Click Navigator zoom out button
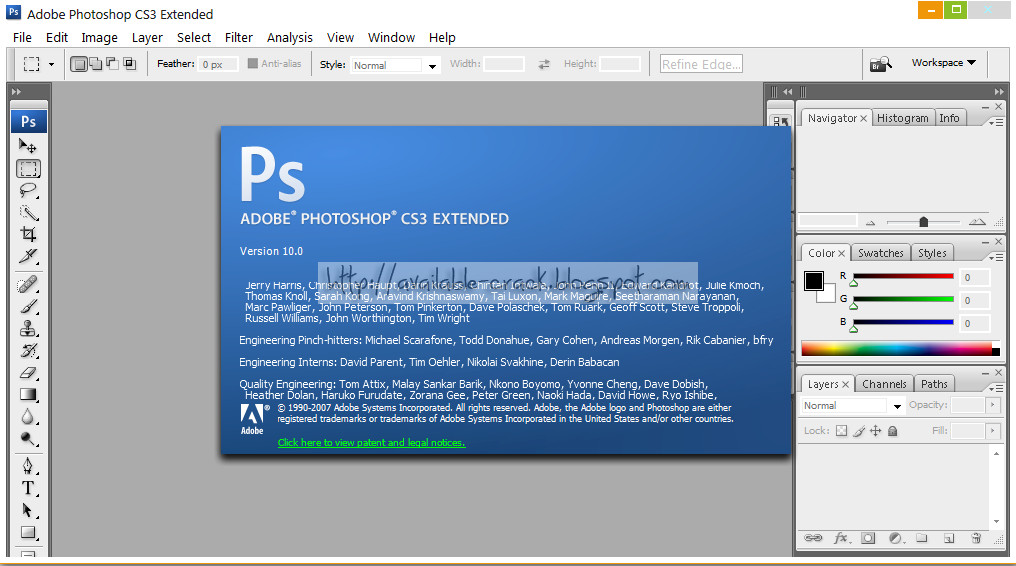The width and height of the screenshot is (1016, 566). [870, 223]
